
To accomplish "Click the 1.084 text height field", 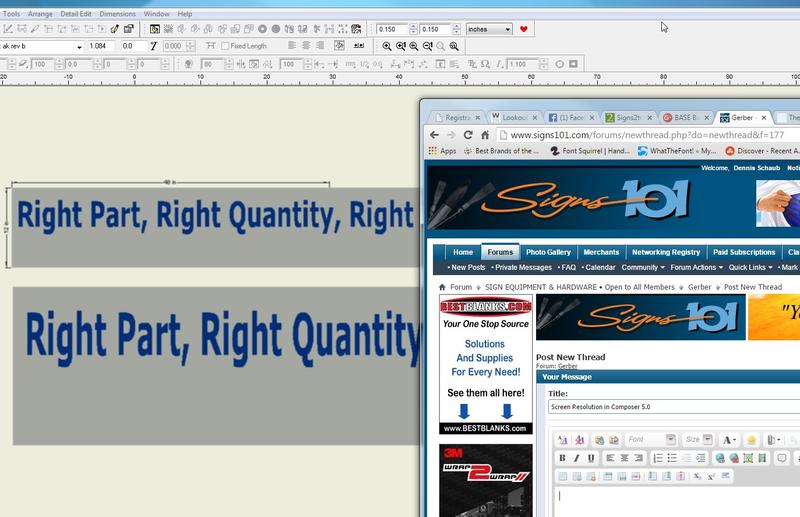I will [x=102, y=46].
